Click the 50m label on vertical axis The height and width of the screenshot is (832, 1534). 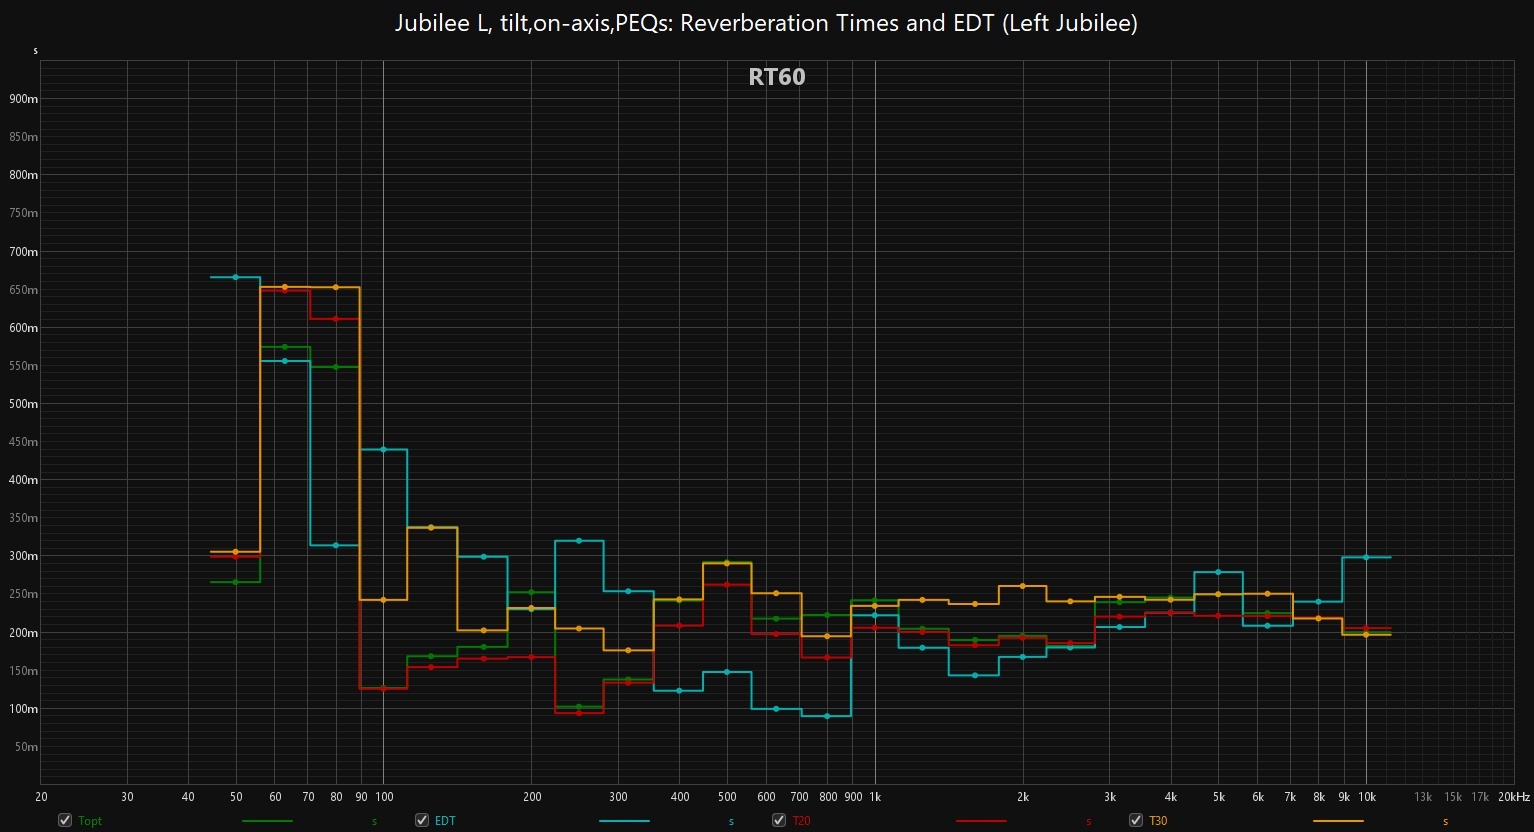click(26, 747)
